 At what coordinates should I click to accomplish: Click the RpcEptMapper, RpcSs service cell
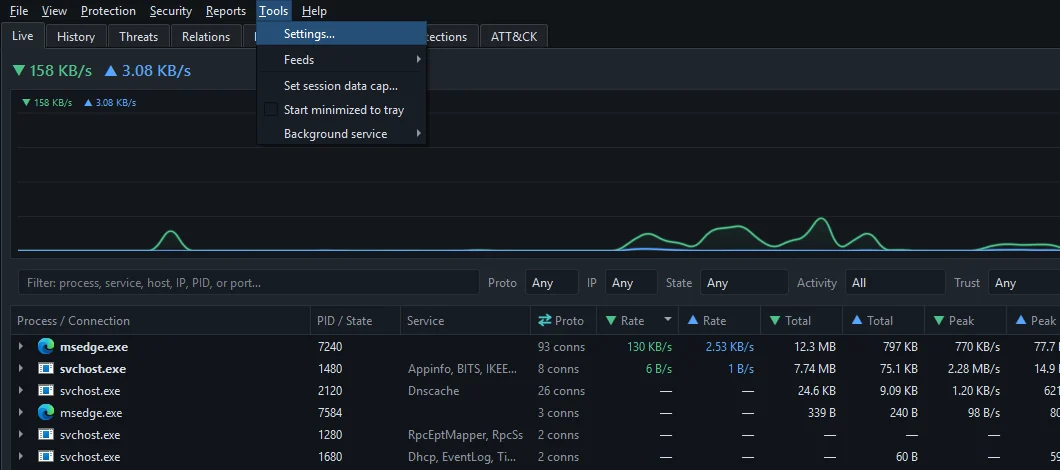pyautogui.click(x=465, y=435)
